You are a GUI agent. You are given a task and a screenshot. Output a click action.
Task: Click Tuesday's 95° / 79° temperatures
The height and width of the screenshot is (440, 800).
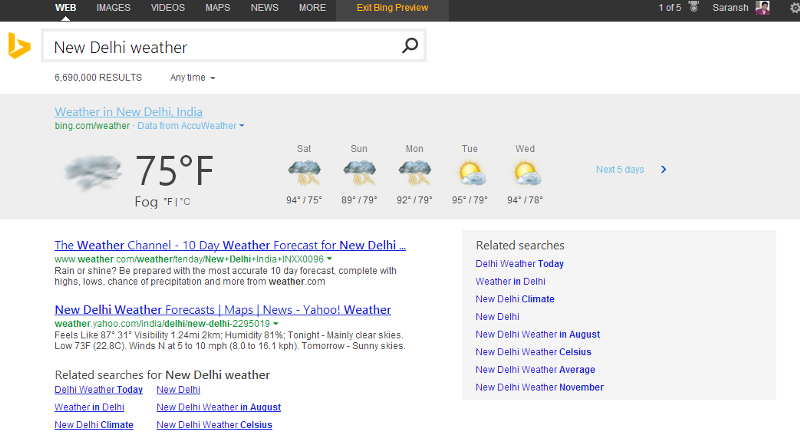click(469, 200)
